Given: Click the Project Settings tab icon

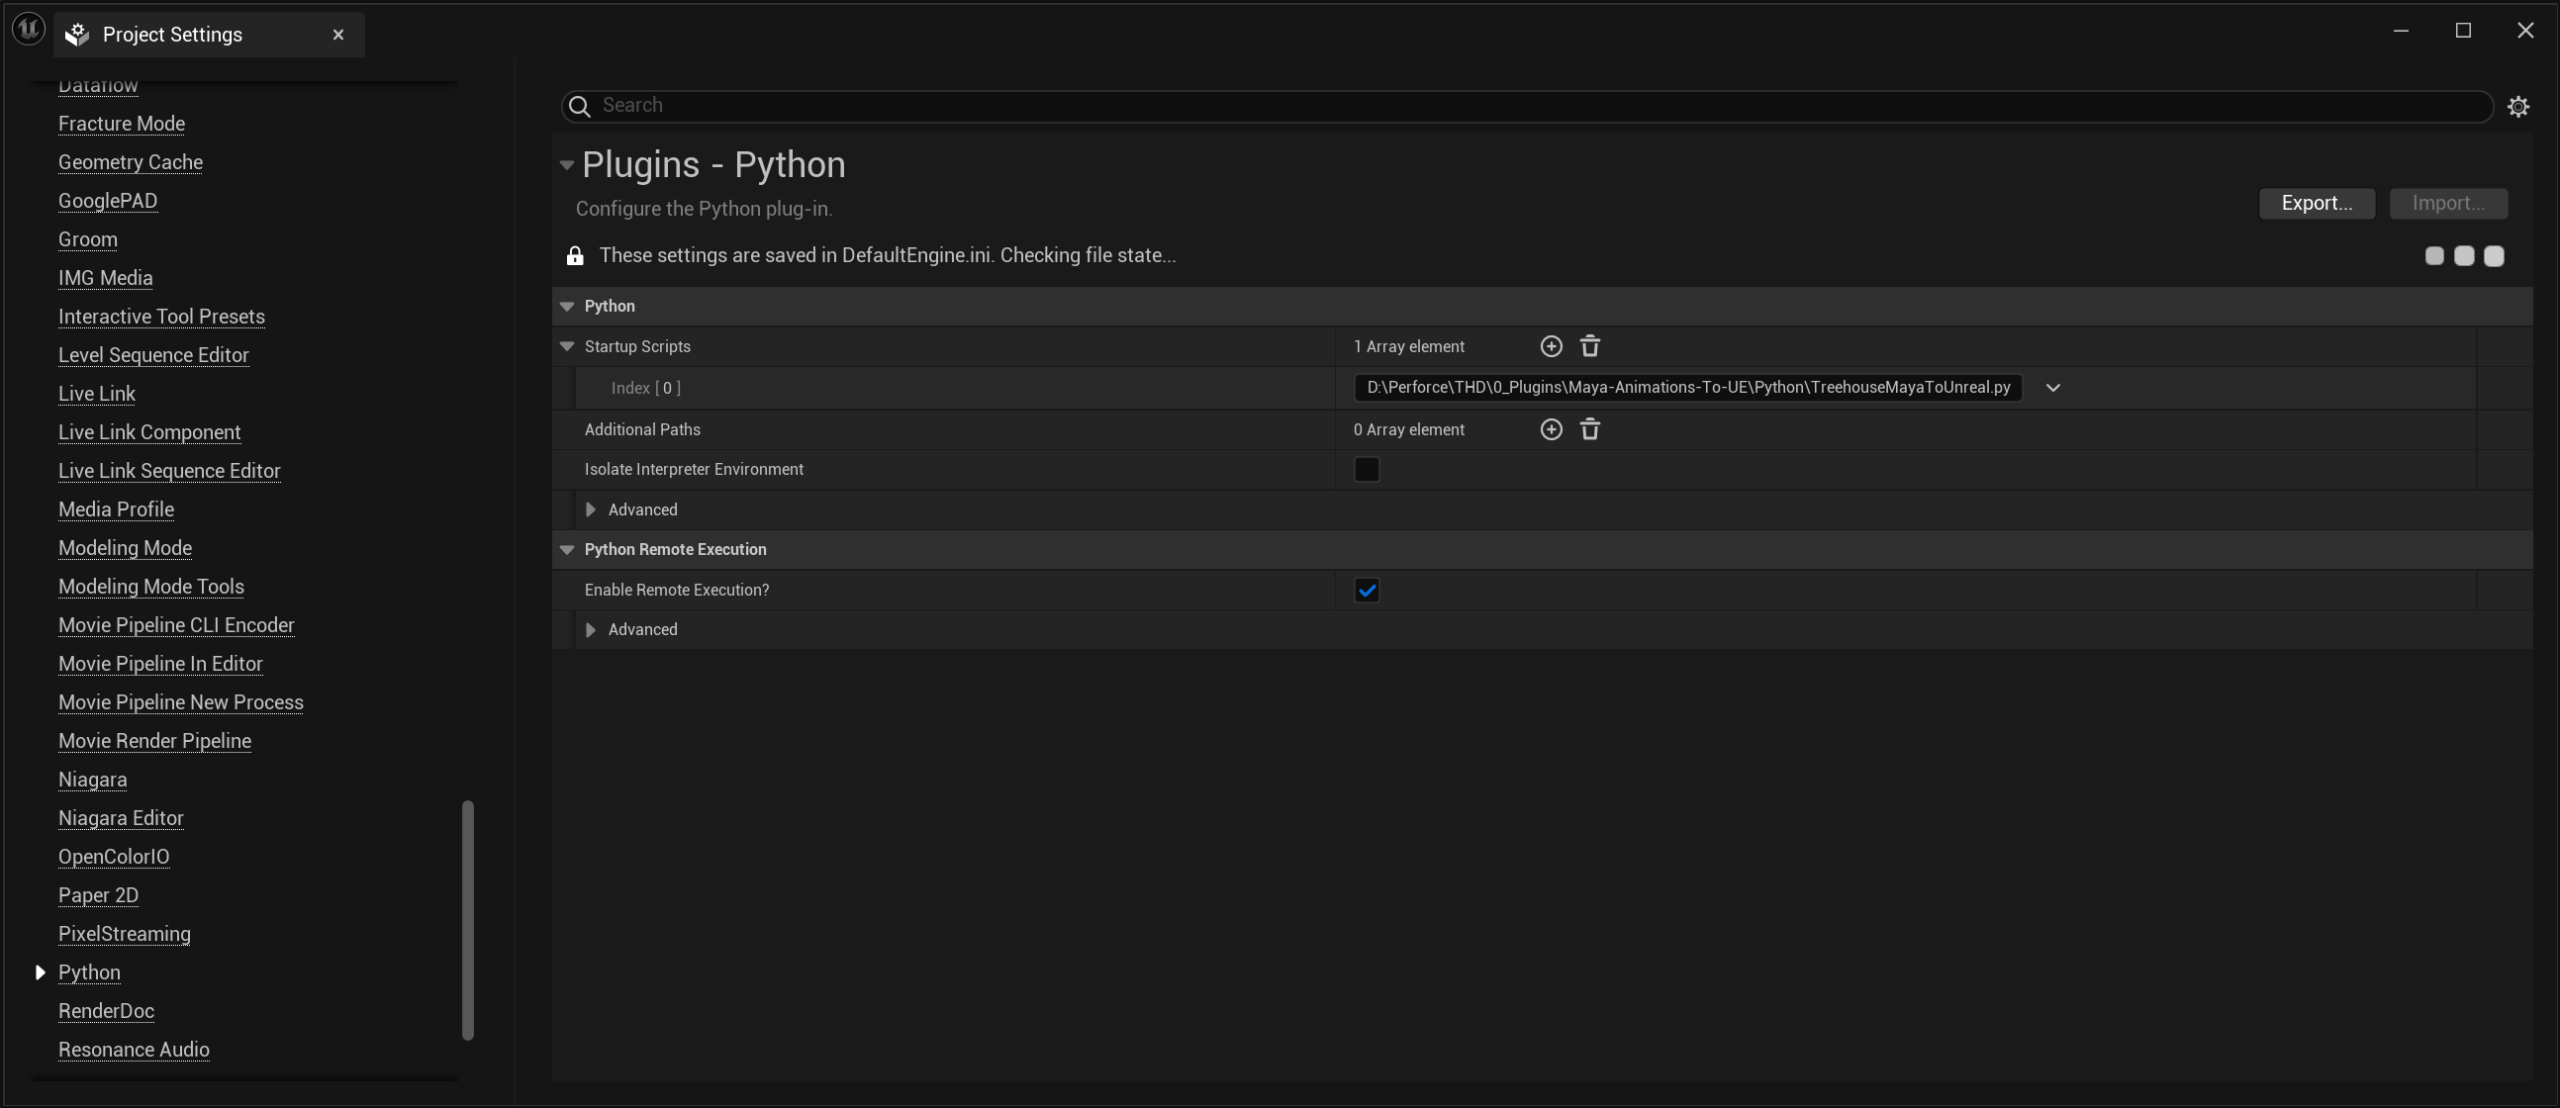Looking at the screenshot, I should tap(77, 35).
